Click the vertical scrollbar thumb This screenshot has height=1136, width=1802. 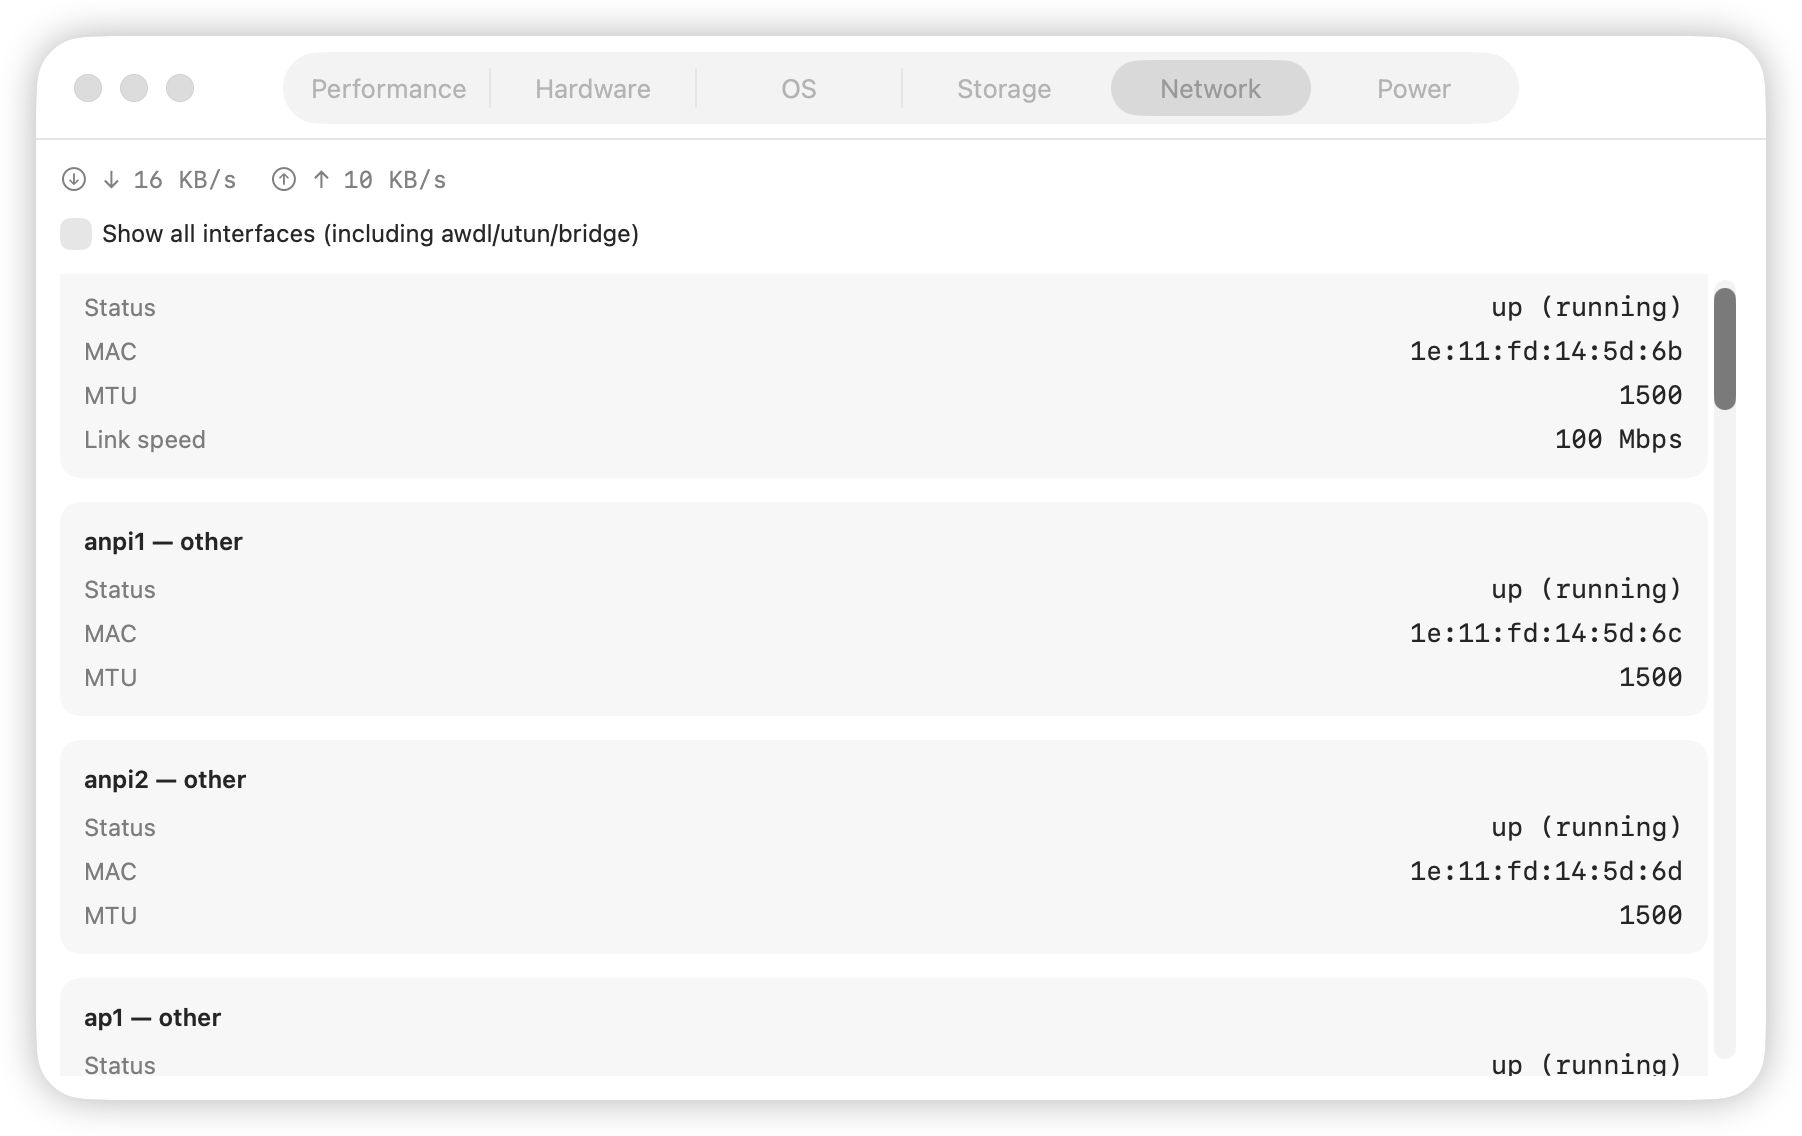pyautogui.click(x=1724, y=348)
